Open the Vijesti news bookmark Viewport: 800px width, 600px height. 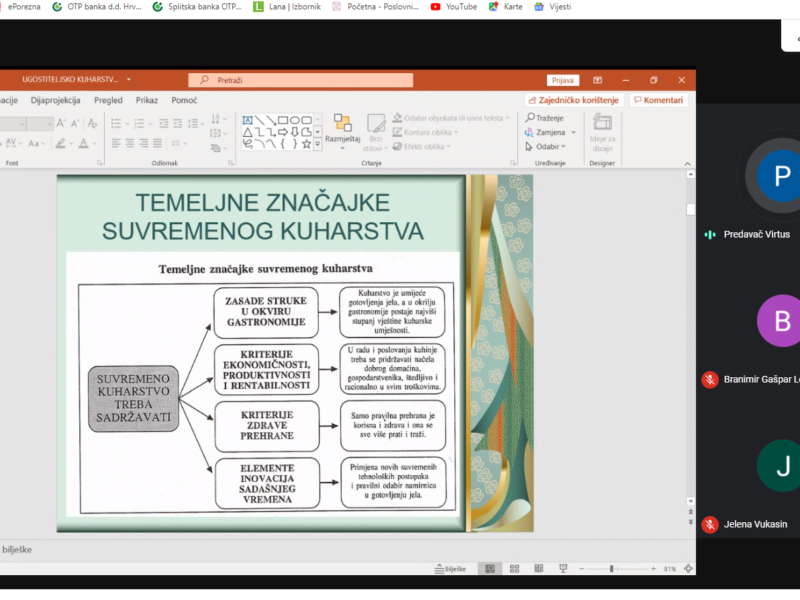click(553, 7)
